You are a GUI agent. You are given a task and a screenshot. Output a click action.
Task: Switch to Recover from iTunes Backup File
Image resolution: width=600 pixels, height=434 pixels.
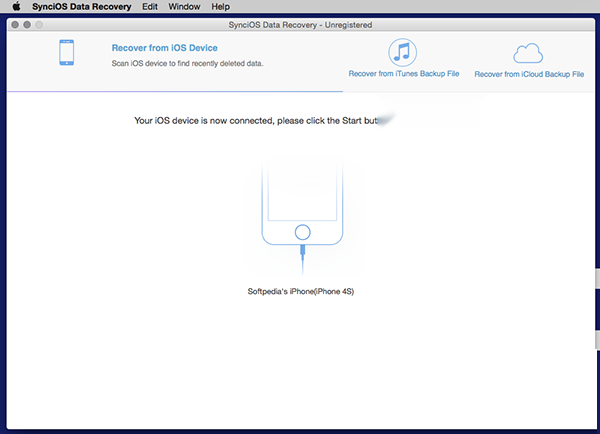point(404,73)
